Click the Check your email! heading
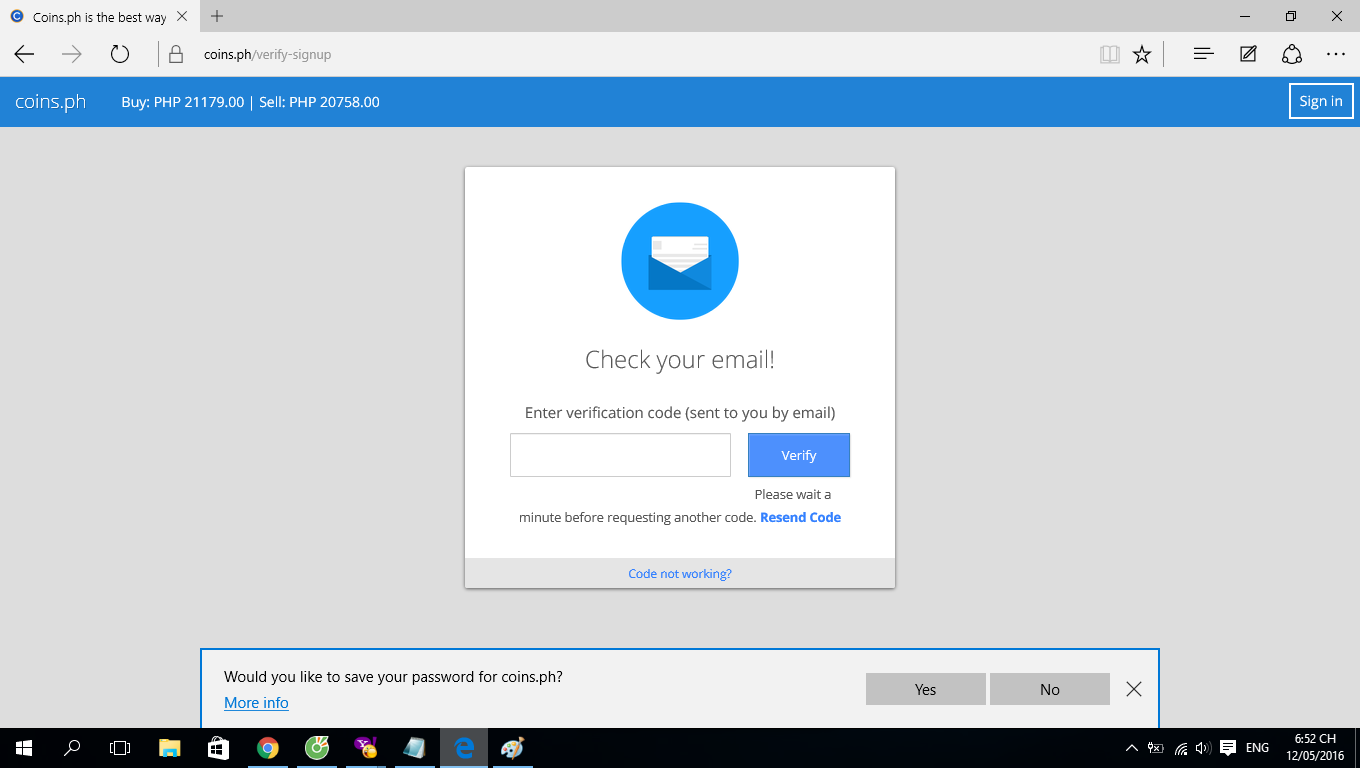The width and height of the screenshot is (1360, 768). [x=680, y=360]
